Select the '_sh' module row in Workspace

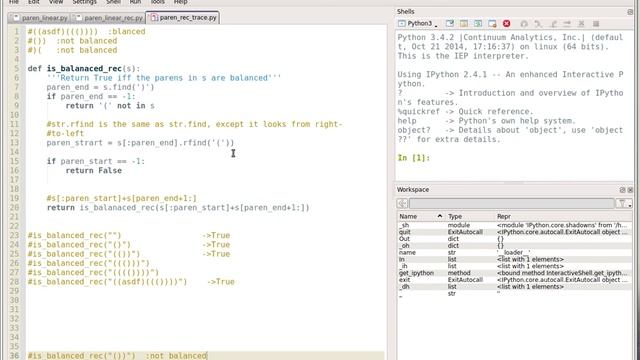coord(514,225)
